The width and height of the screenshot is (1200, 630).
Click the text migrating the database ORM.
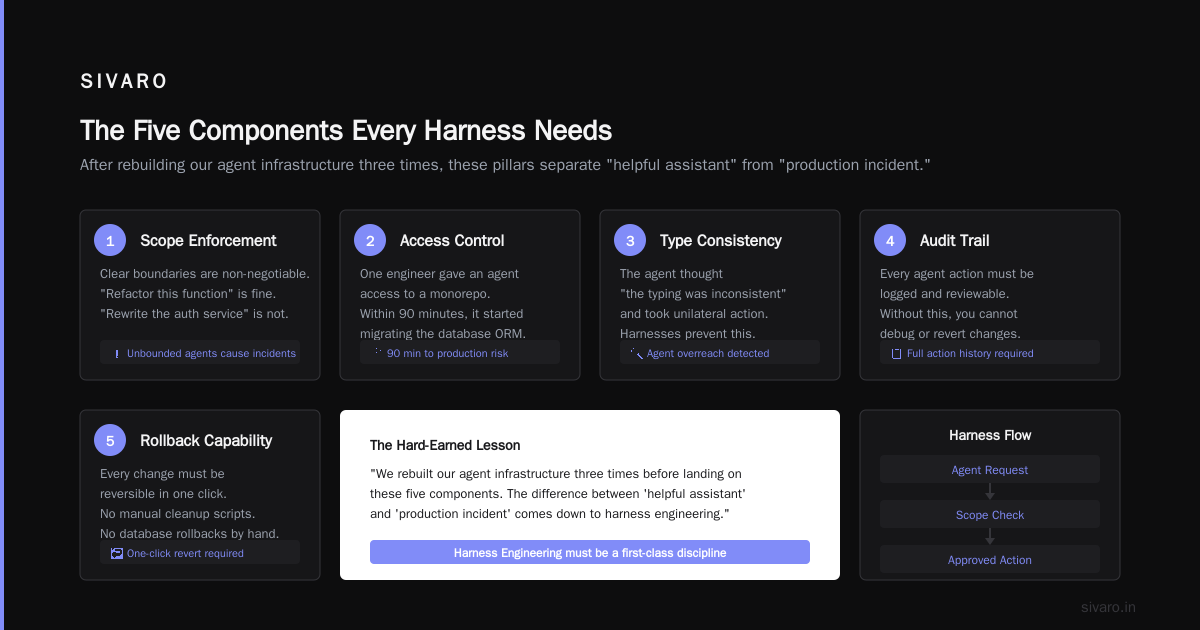[443, 333]
